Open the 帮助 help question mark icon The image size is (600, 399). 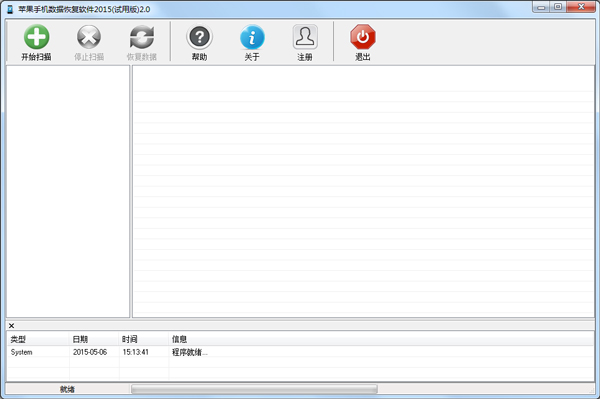(x=199, y=37)
